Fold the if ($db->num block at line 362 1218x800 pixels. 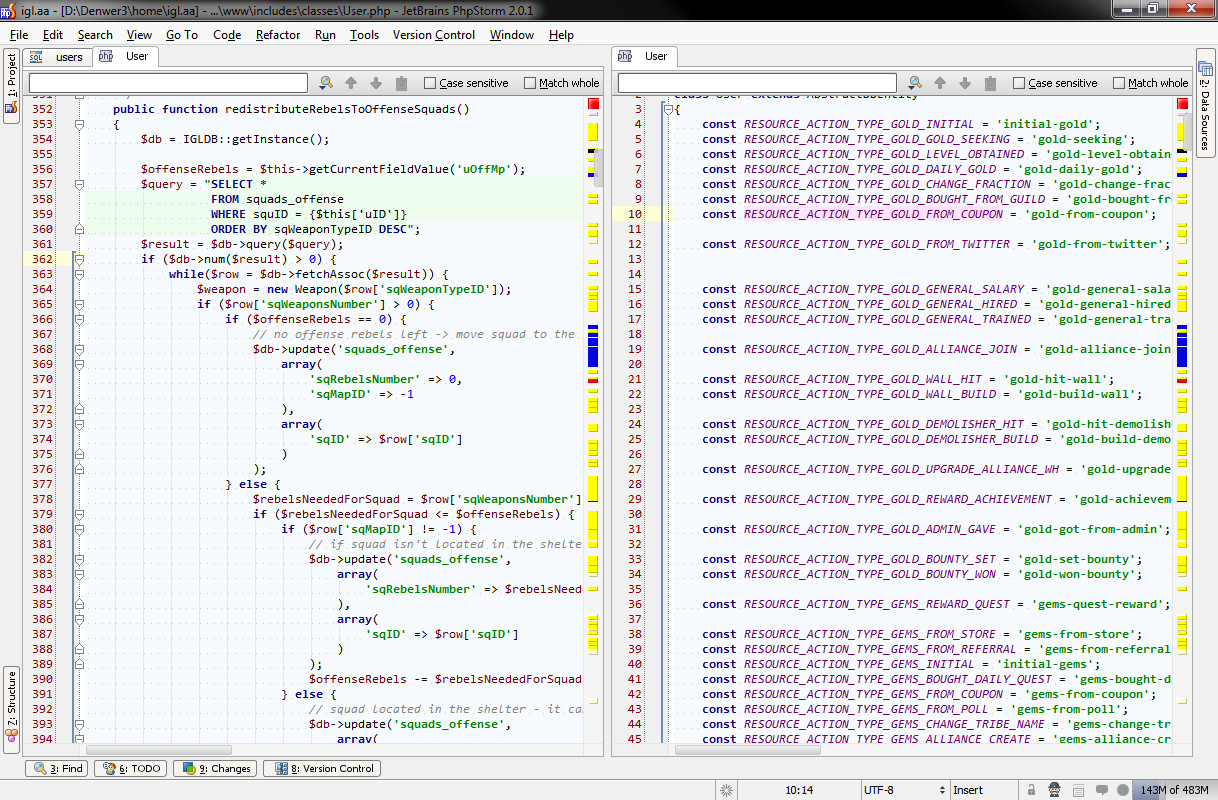(x=79, y=259)
